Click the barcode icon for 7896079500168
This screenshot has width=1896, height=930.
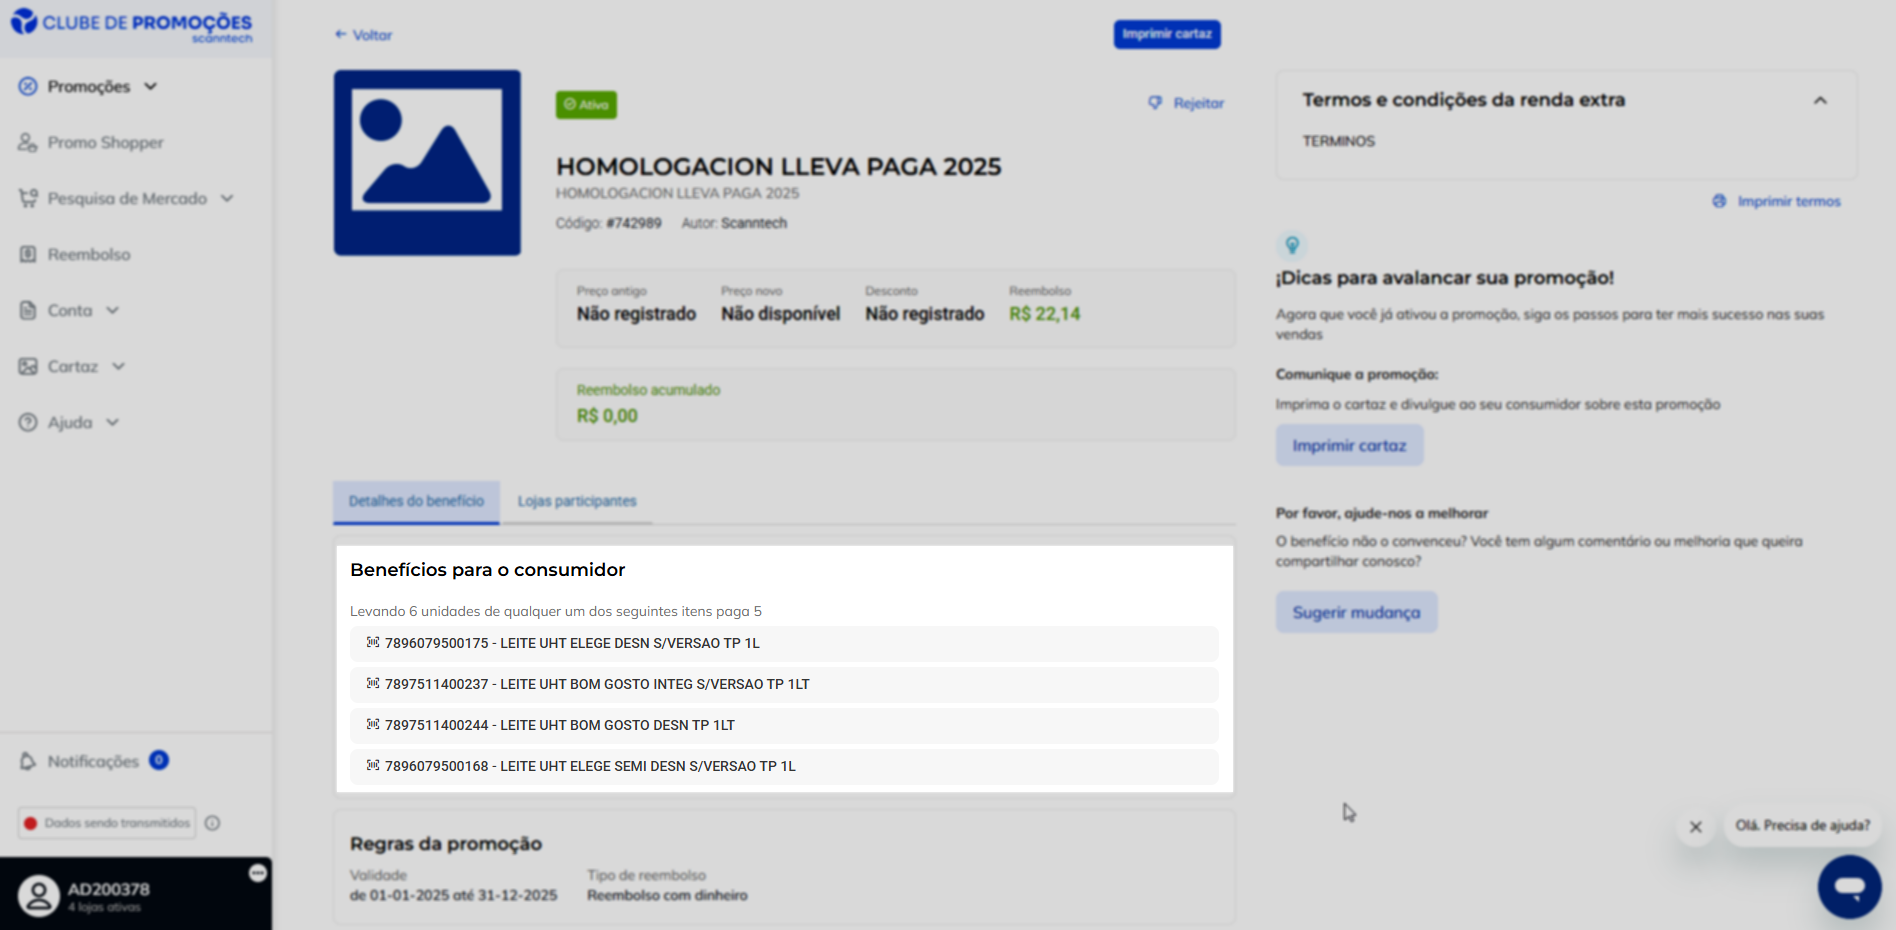pos(373,766)
